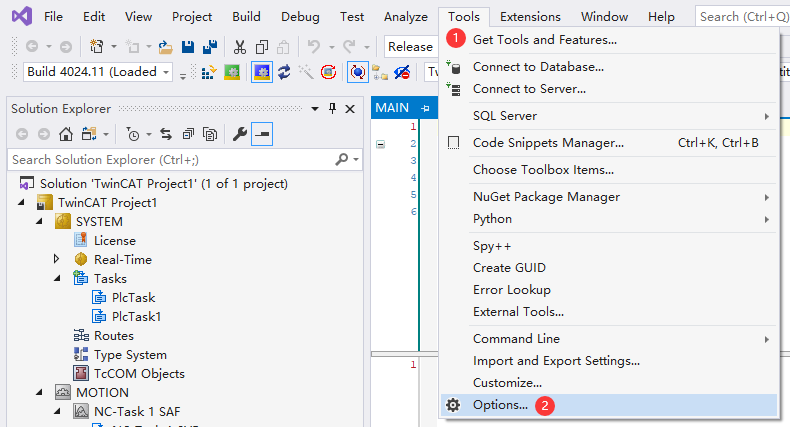Collapse the TwinCAT Project1 tree node
This screenshot has height=427, width=790.
point(21,202)
